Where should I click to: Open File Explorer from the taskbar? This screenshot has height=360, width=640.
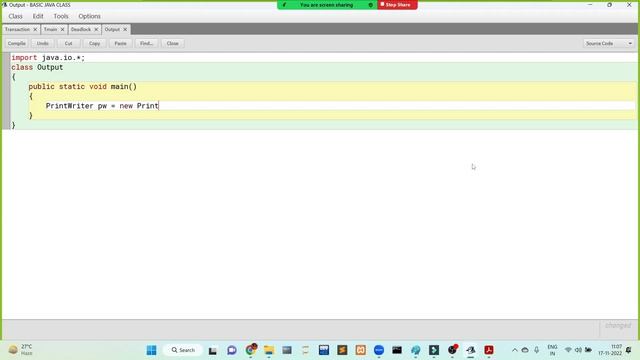point(269,350)
